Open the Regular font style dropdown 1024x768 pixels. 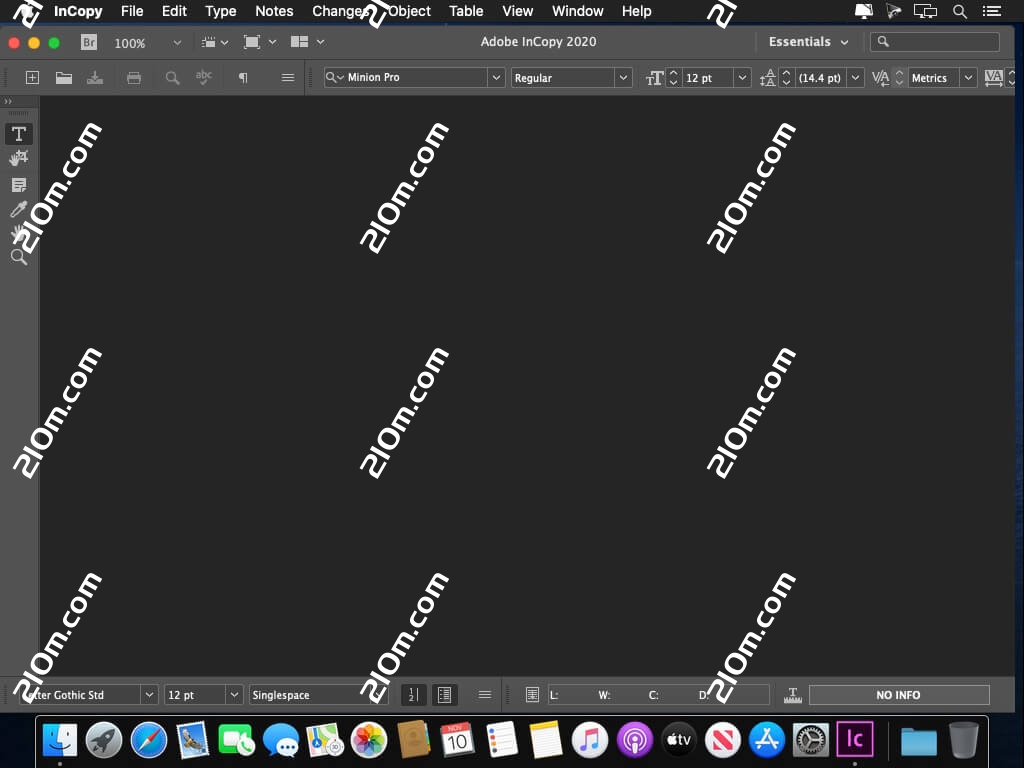624,78
